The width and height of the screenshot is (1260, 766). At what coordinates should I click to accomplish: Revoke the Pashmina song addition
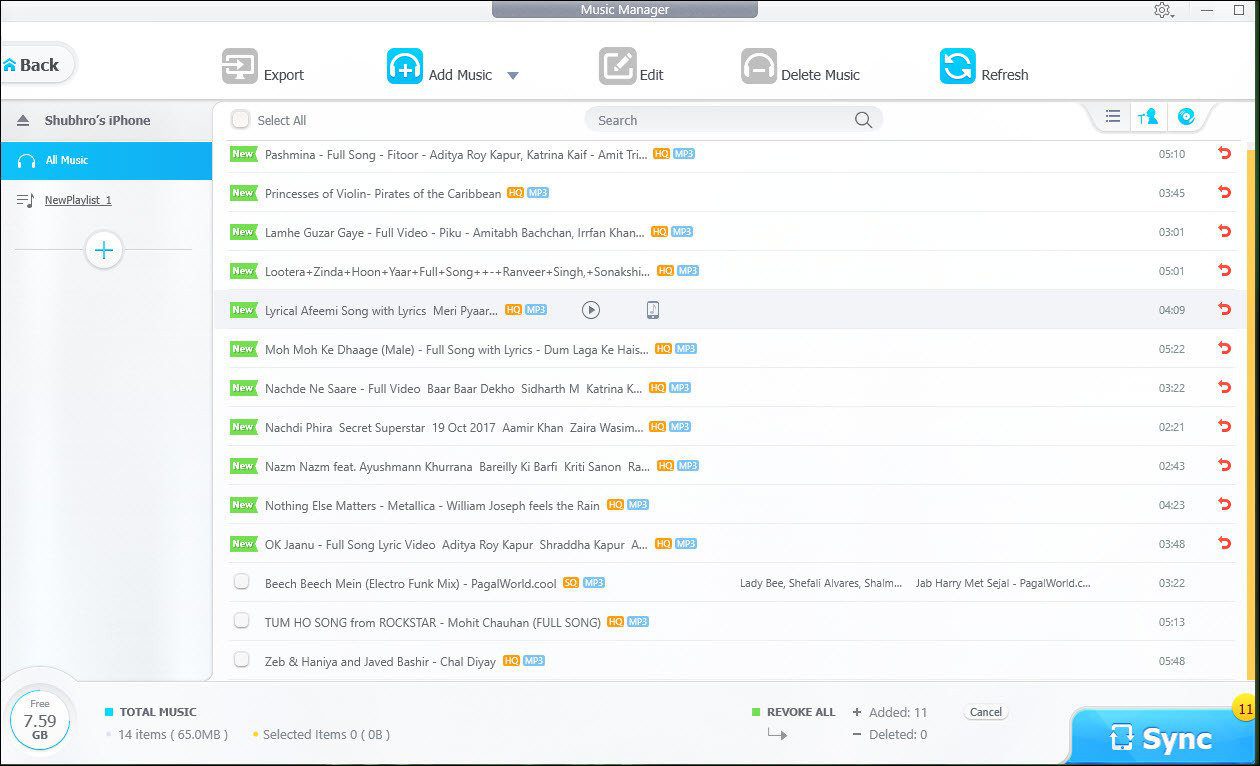coord(1224,154)
